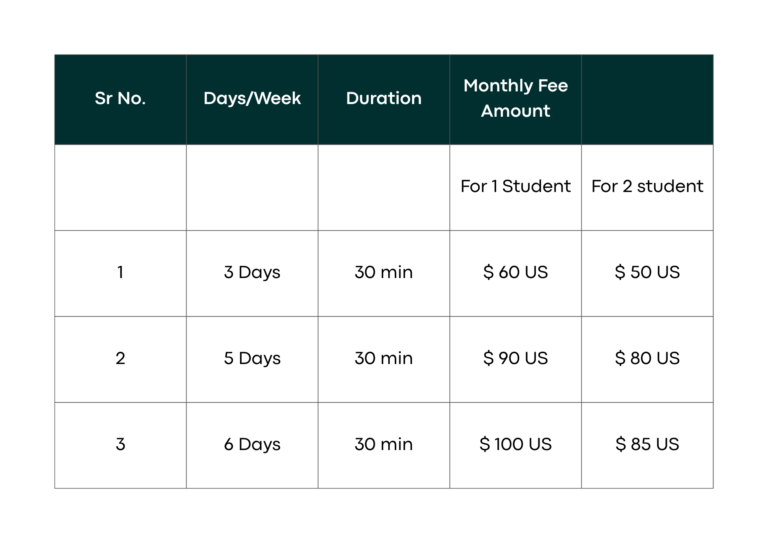Select the "For 2 student" cell
The image size is (768, 543).
point(647,186)
